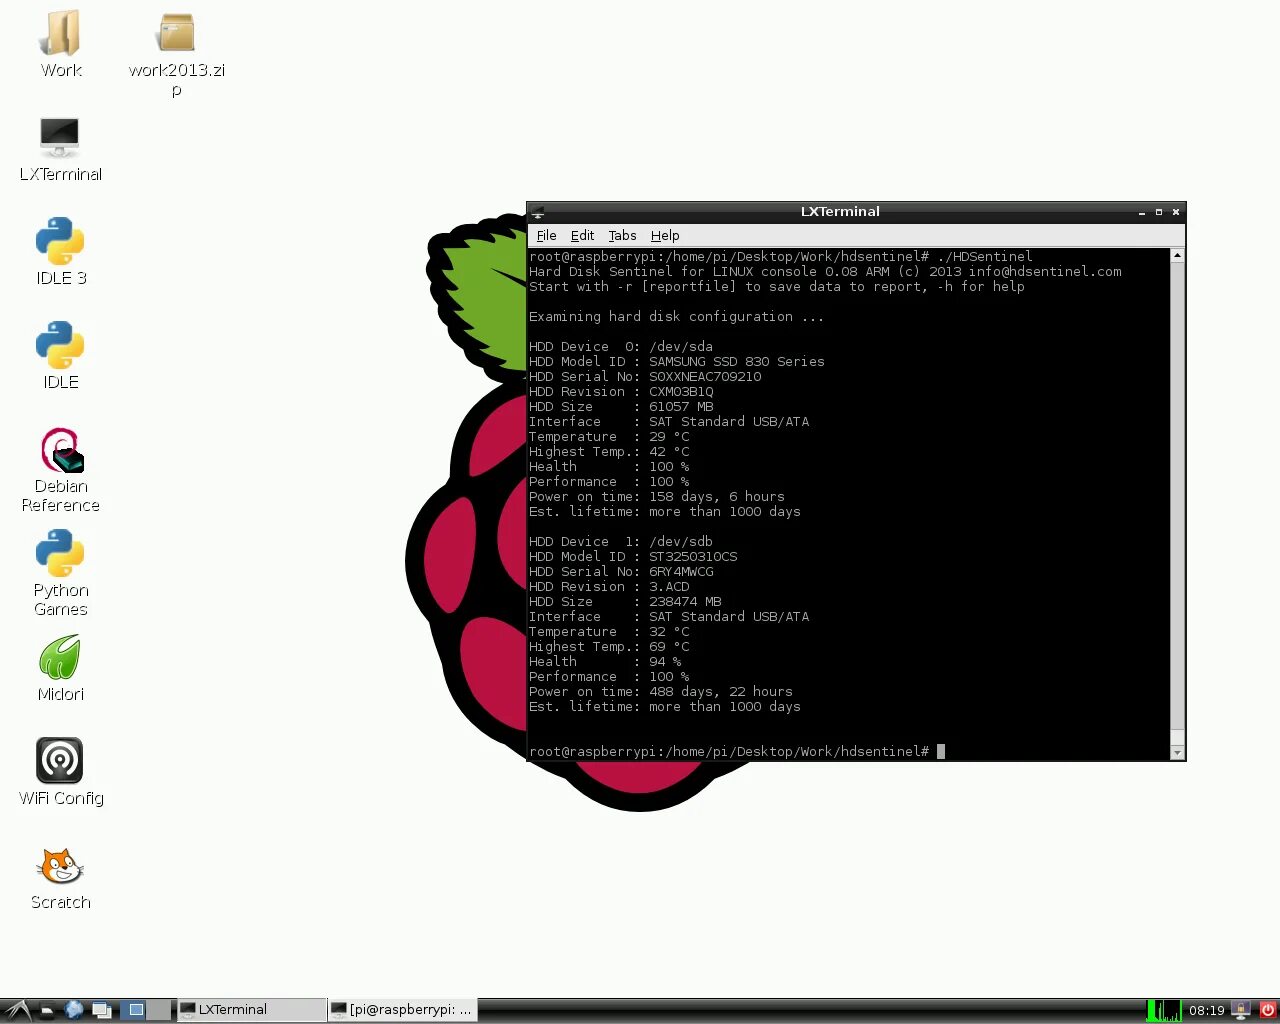Click the screen lock tray icon
1280x1024 pixels.
click(x=1241, y=1010)
